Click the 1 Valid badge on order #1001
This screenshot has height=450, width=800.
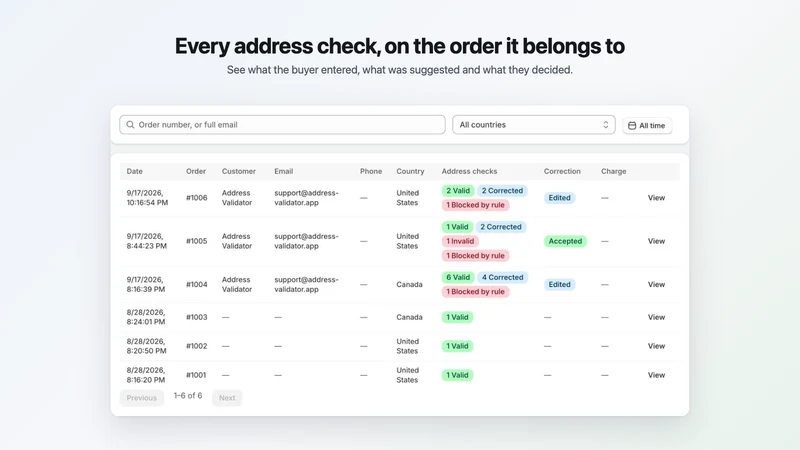click(x=457, y=376)
